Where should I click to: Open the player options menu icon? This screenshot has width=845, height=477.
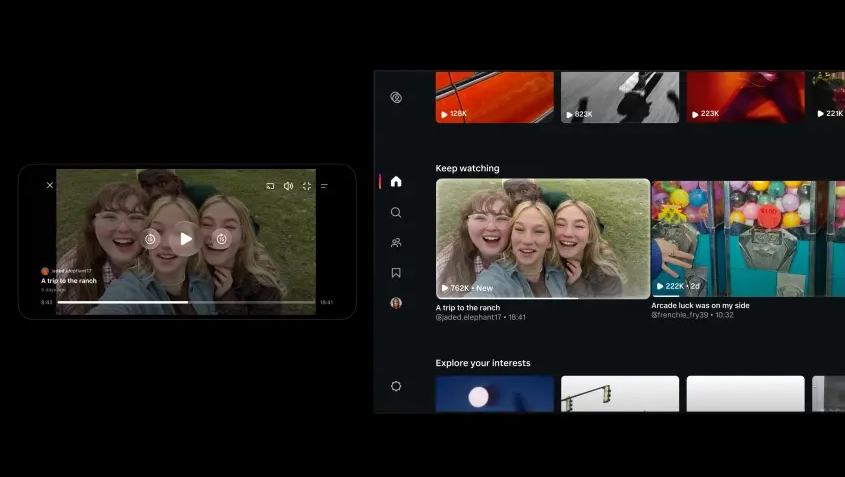point(324,186)
